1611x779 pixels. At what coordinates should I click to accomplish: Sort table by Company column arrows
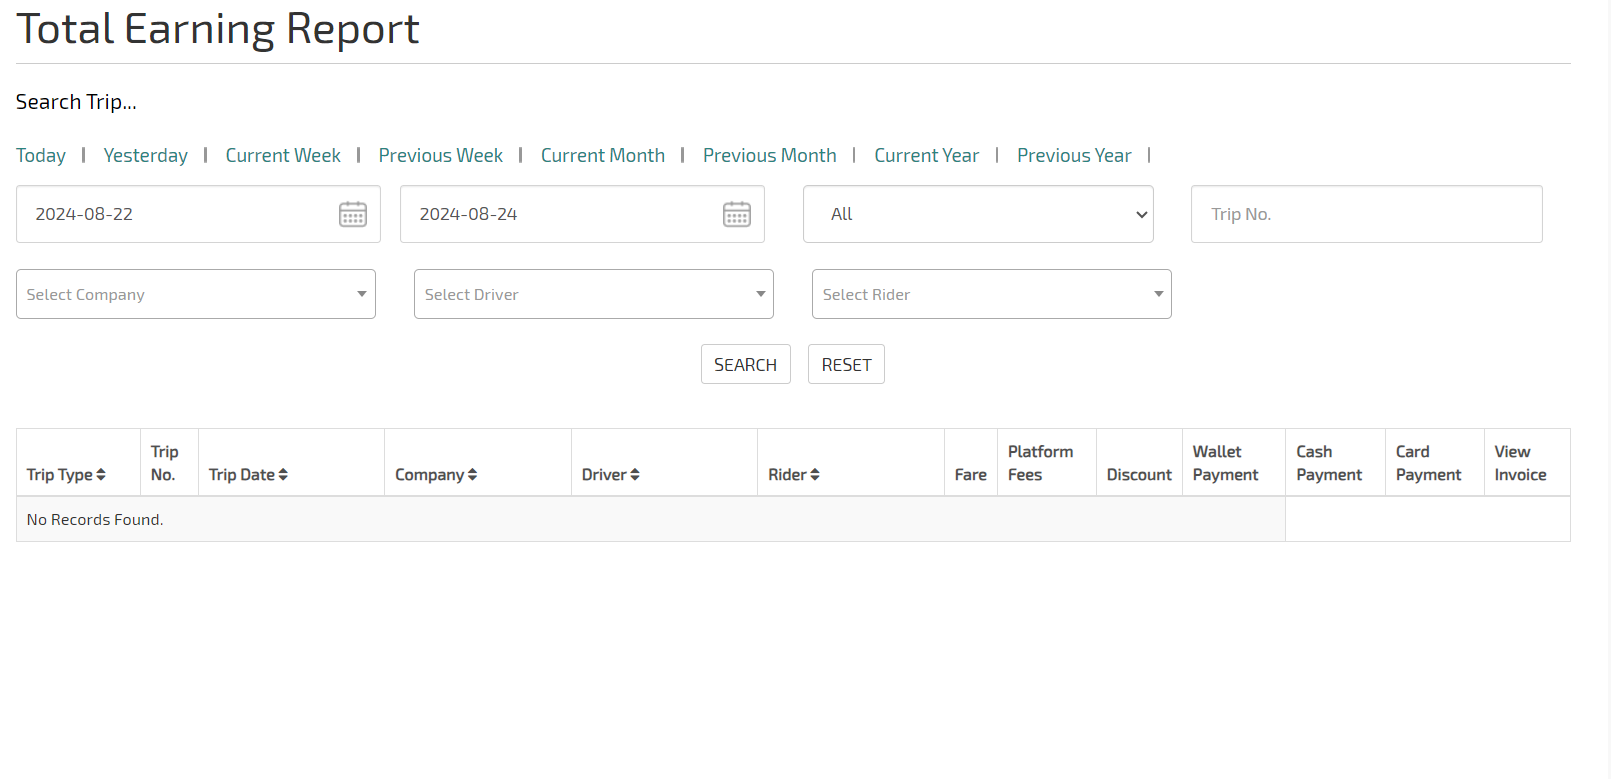click(x=472, y=475)
